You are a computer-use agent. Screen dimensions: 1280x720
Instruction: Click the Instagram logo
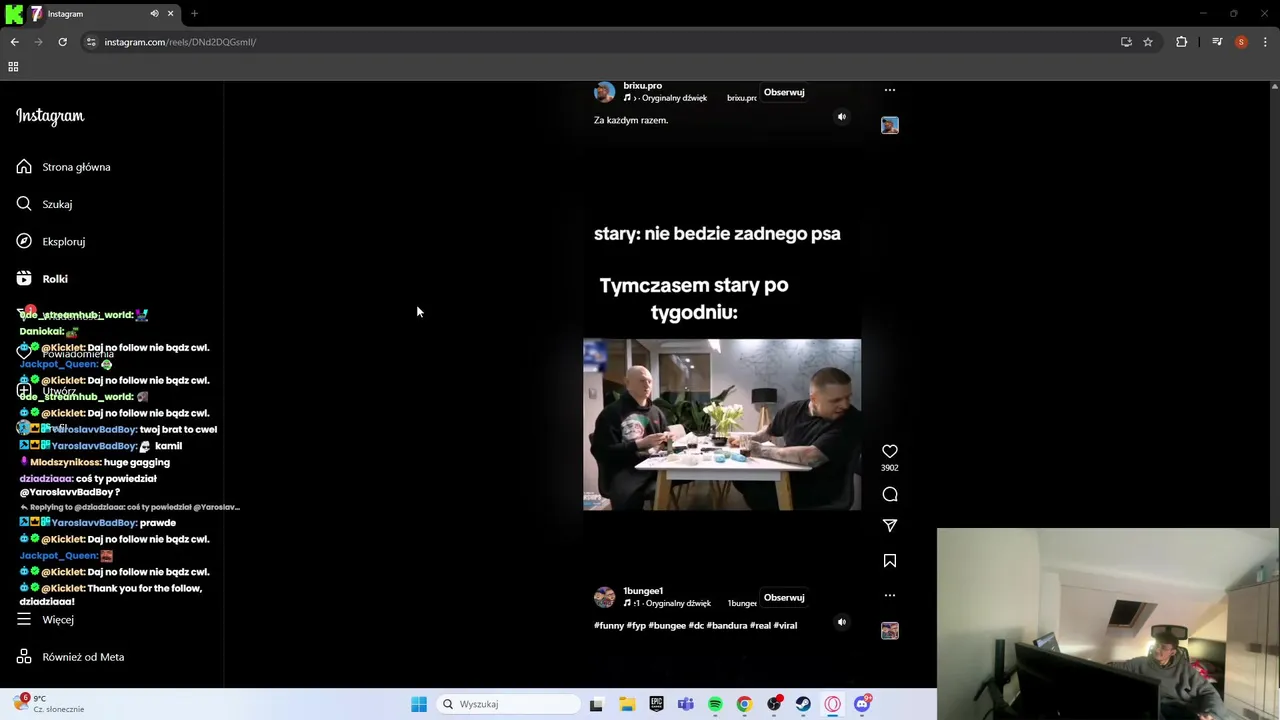pyautogui.click(x=50, y=116)
